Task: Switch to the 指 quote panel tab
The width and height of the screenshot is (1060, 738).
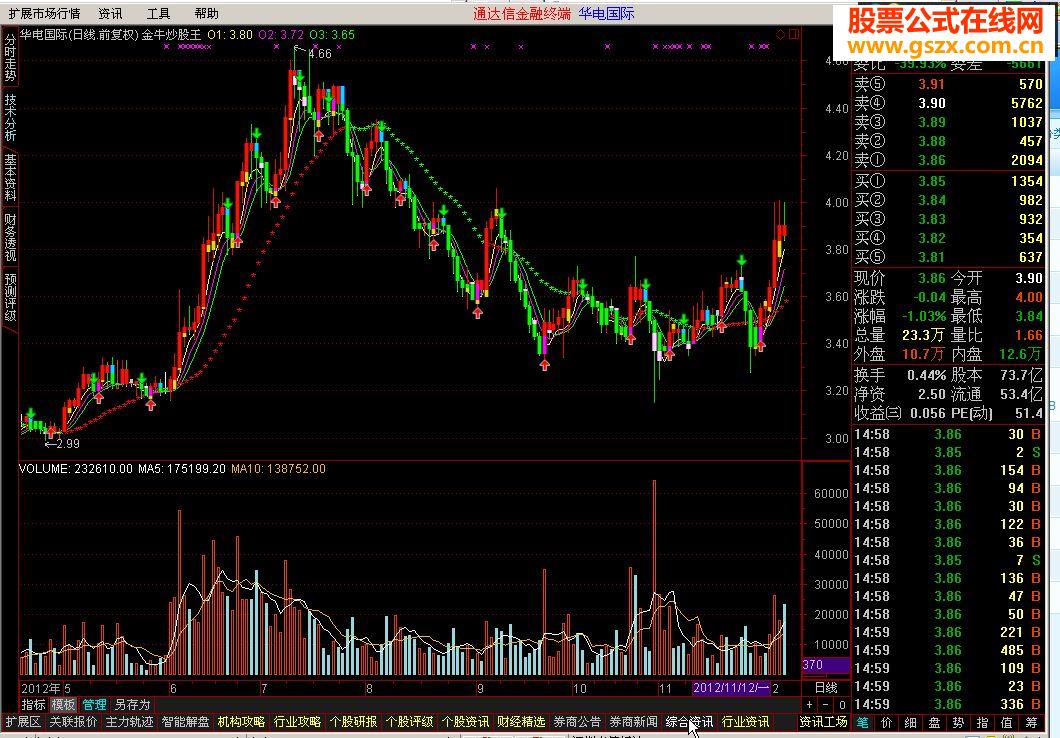Action: (983, 722)
